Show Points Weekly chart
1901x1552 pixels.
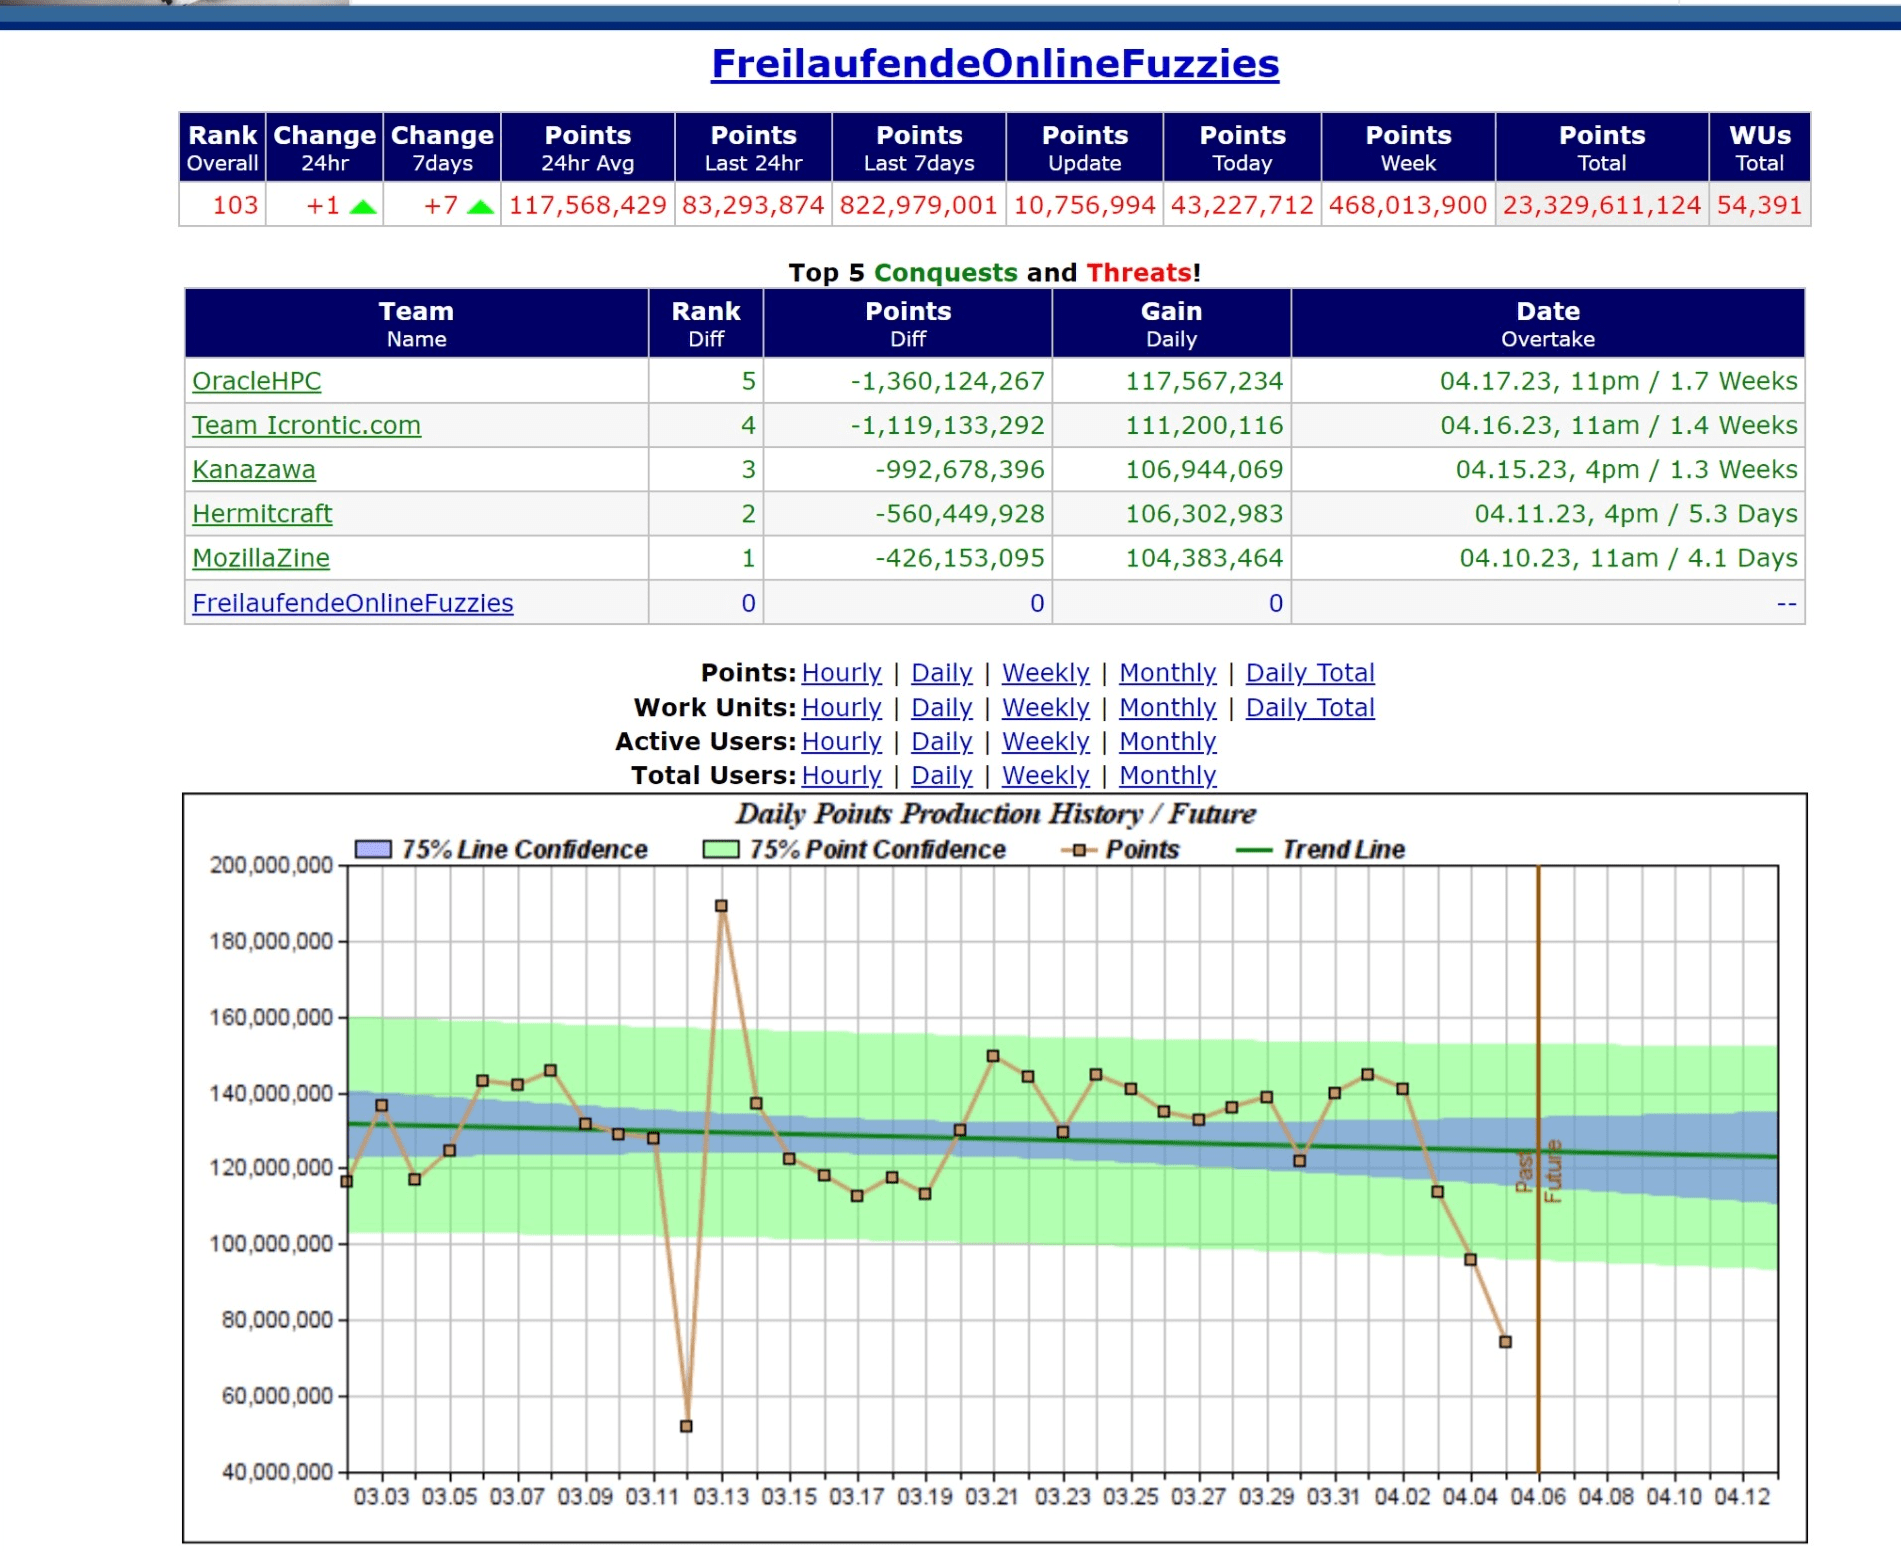click(1046, 673)
